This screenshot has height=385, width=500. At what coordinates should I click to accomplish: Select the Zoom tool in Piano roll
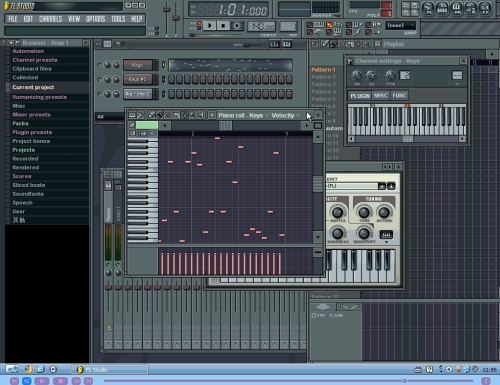[193, 115]
